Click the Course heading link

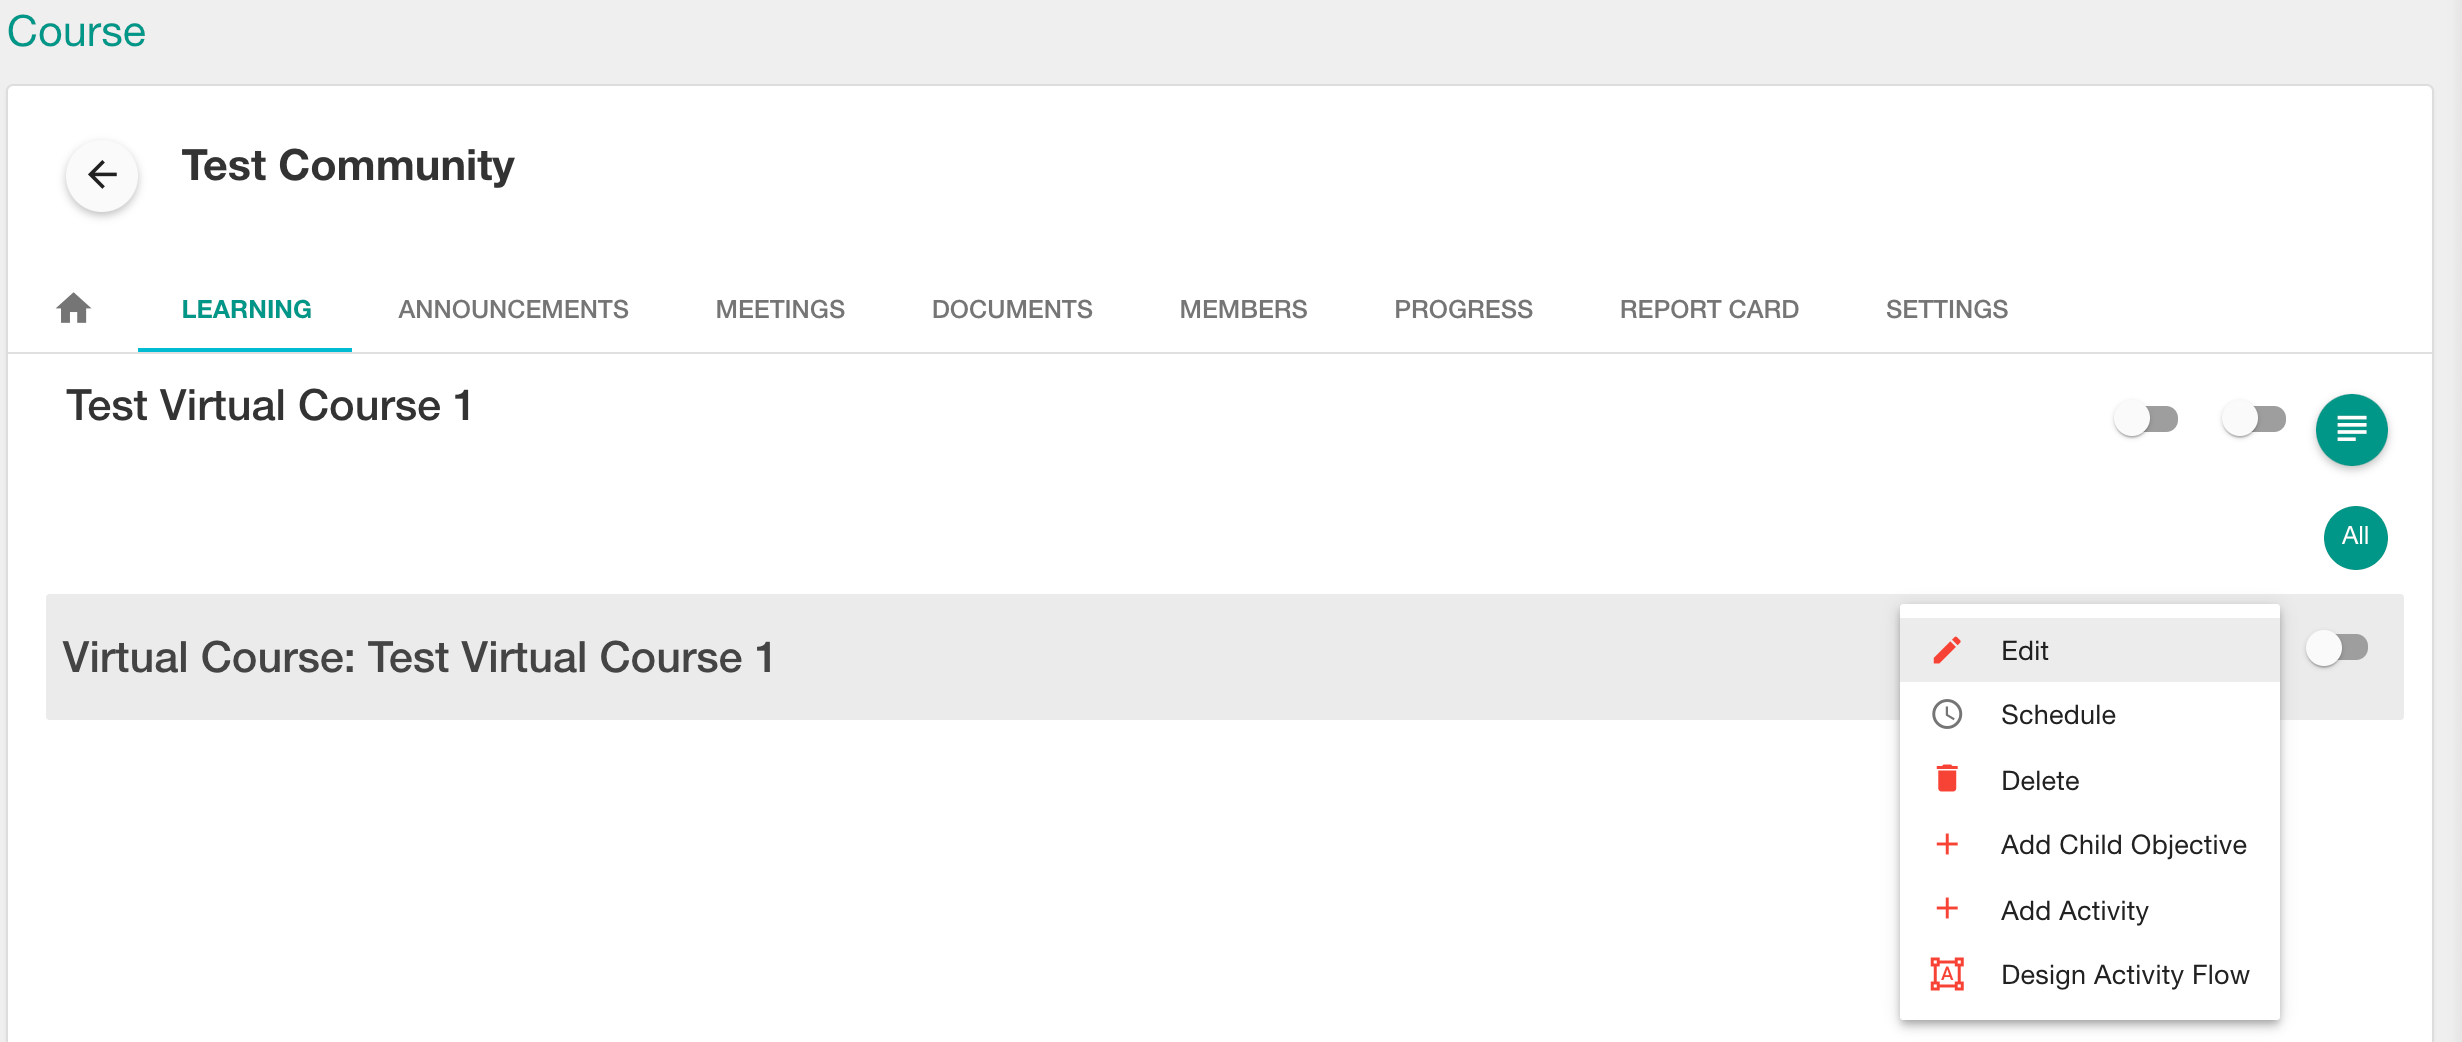click(76, 31)
